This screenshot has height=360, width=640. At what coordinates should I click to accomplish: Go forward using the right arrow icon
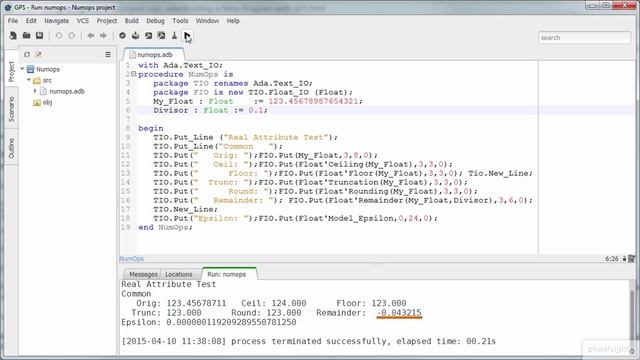tap(103, 36)
